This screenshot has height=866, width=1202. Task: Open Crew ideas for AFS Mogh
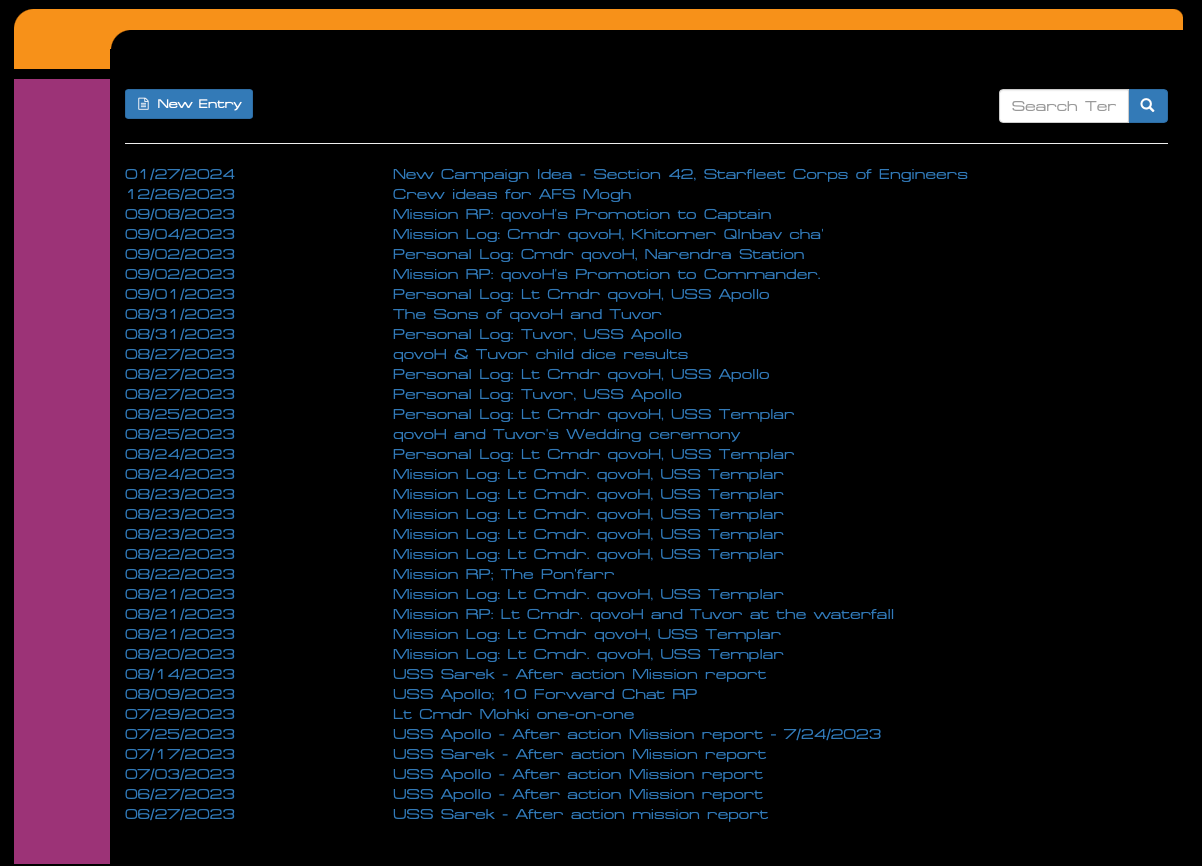(x=511, y=194)
